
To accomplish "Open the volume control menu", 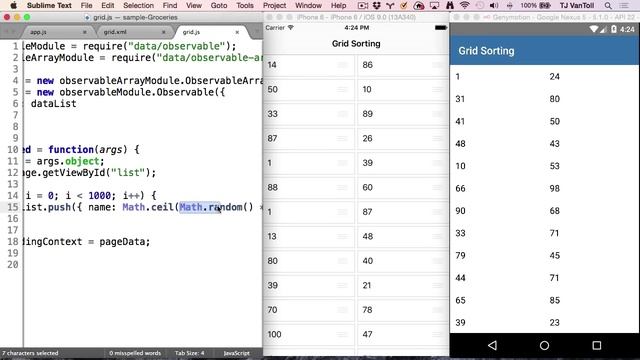I will pyautogui.click(x=494, y=5).
